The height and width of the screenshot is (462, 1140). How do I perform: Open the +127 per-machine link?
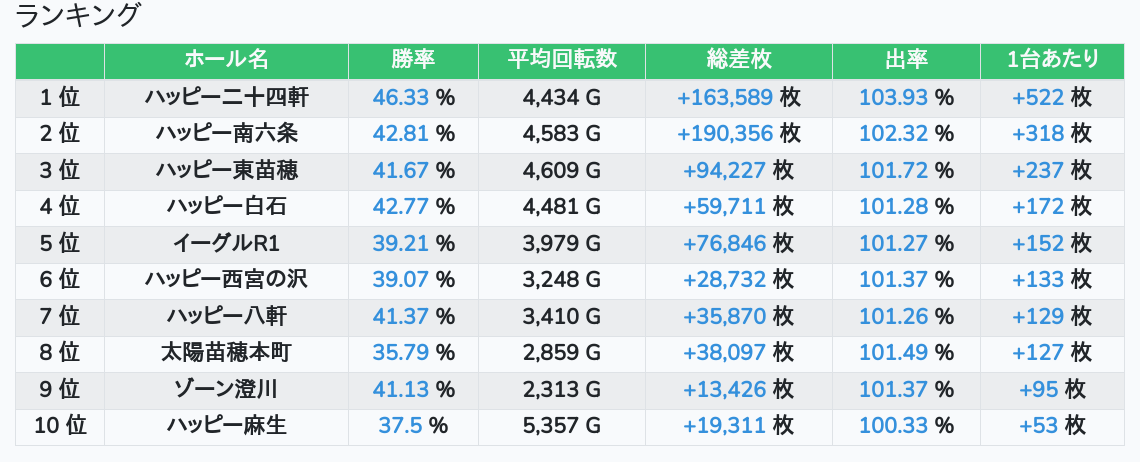pos(1038,353)
